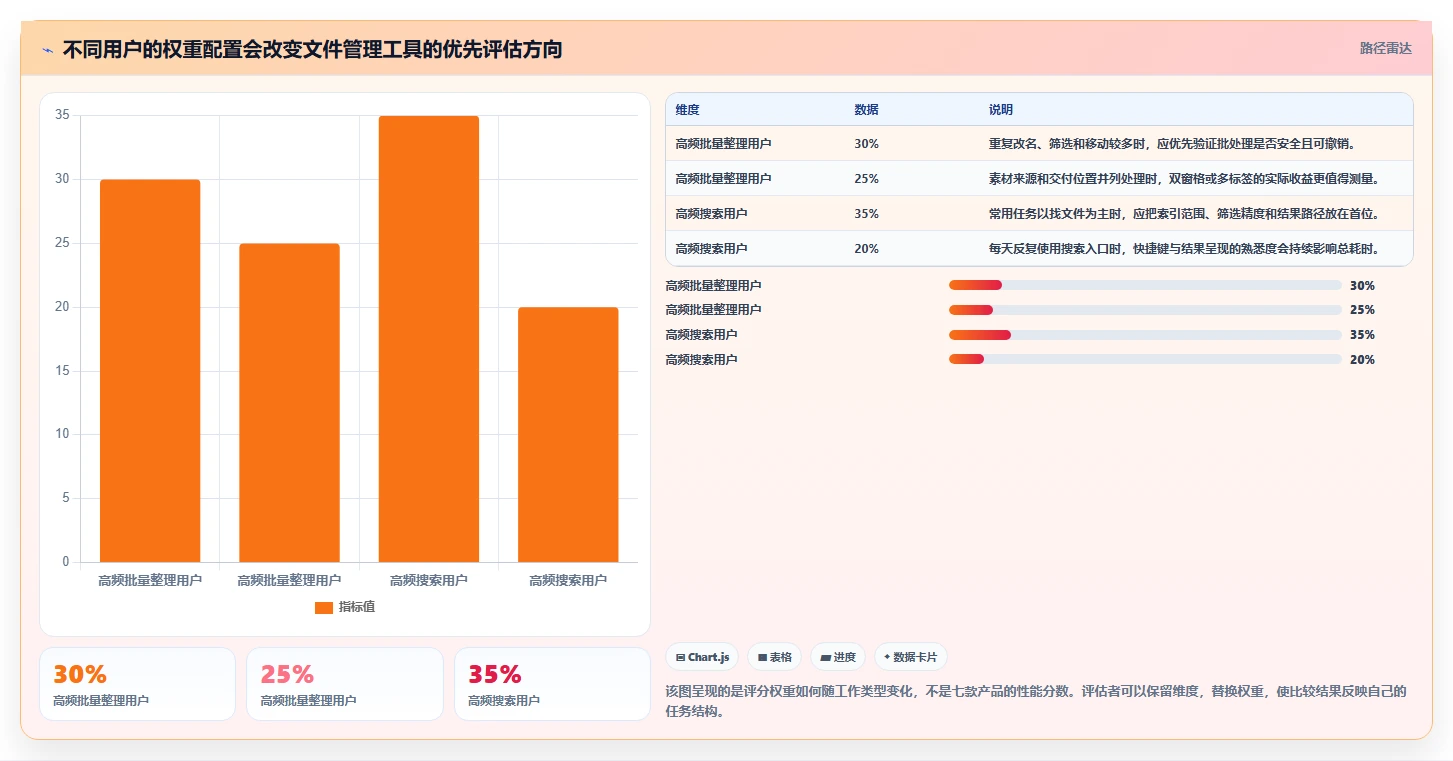1453x761 pixels.
Task: Click the progress bar labeled 35%
Action: point(1145,335)
